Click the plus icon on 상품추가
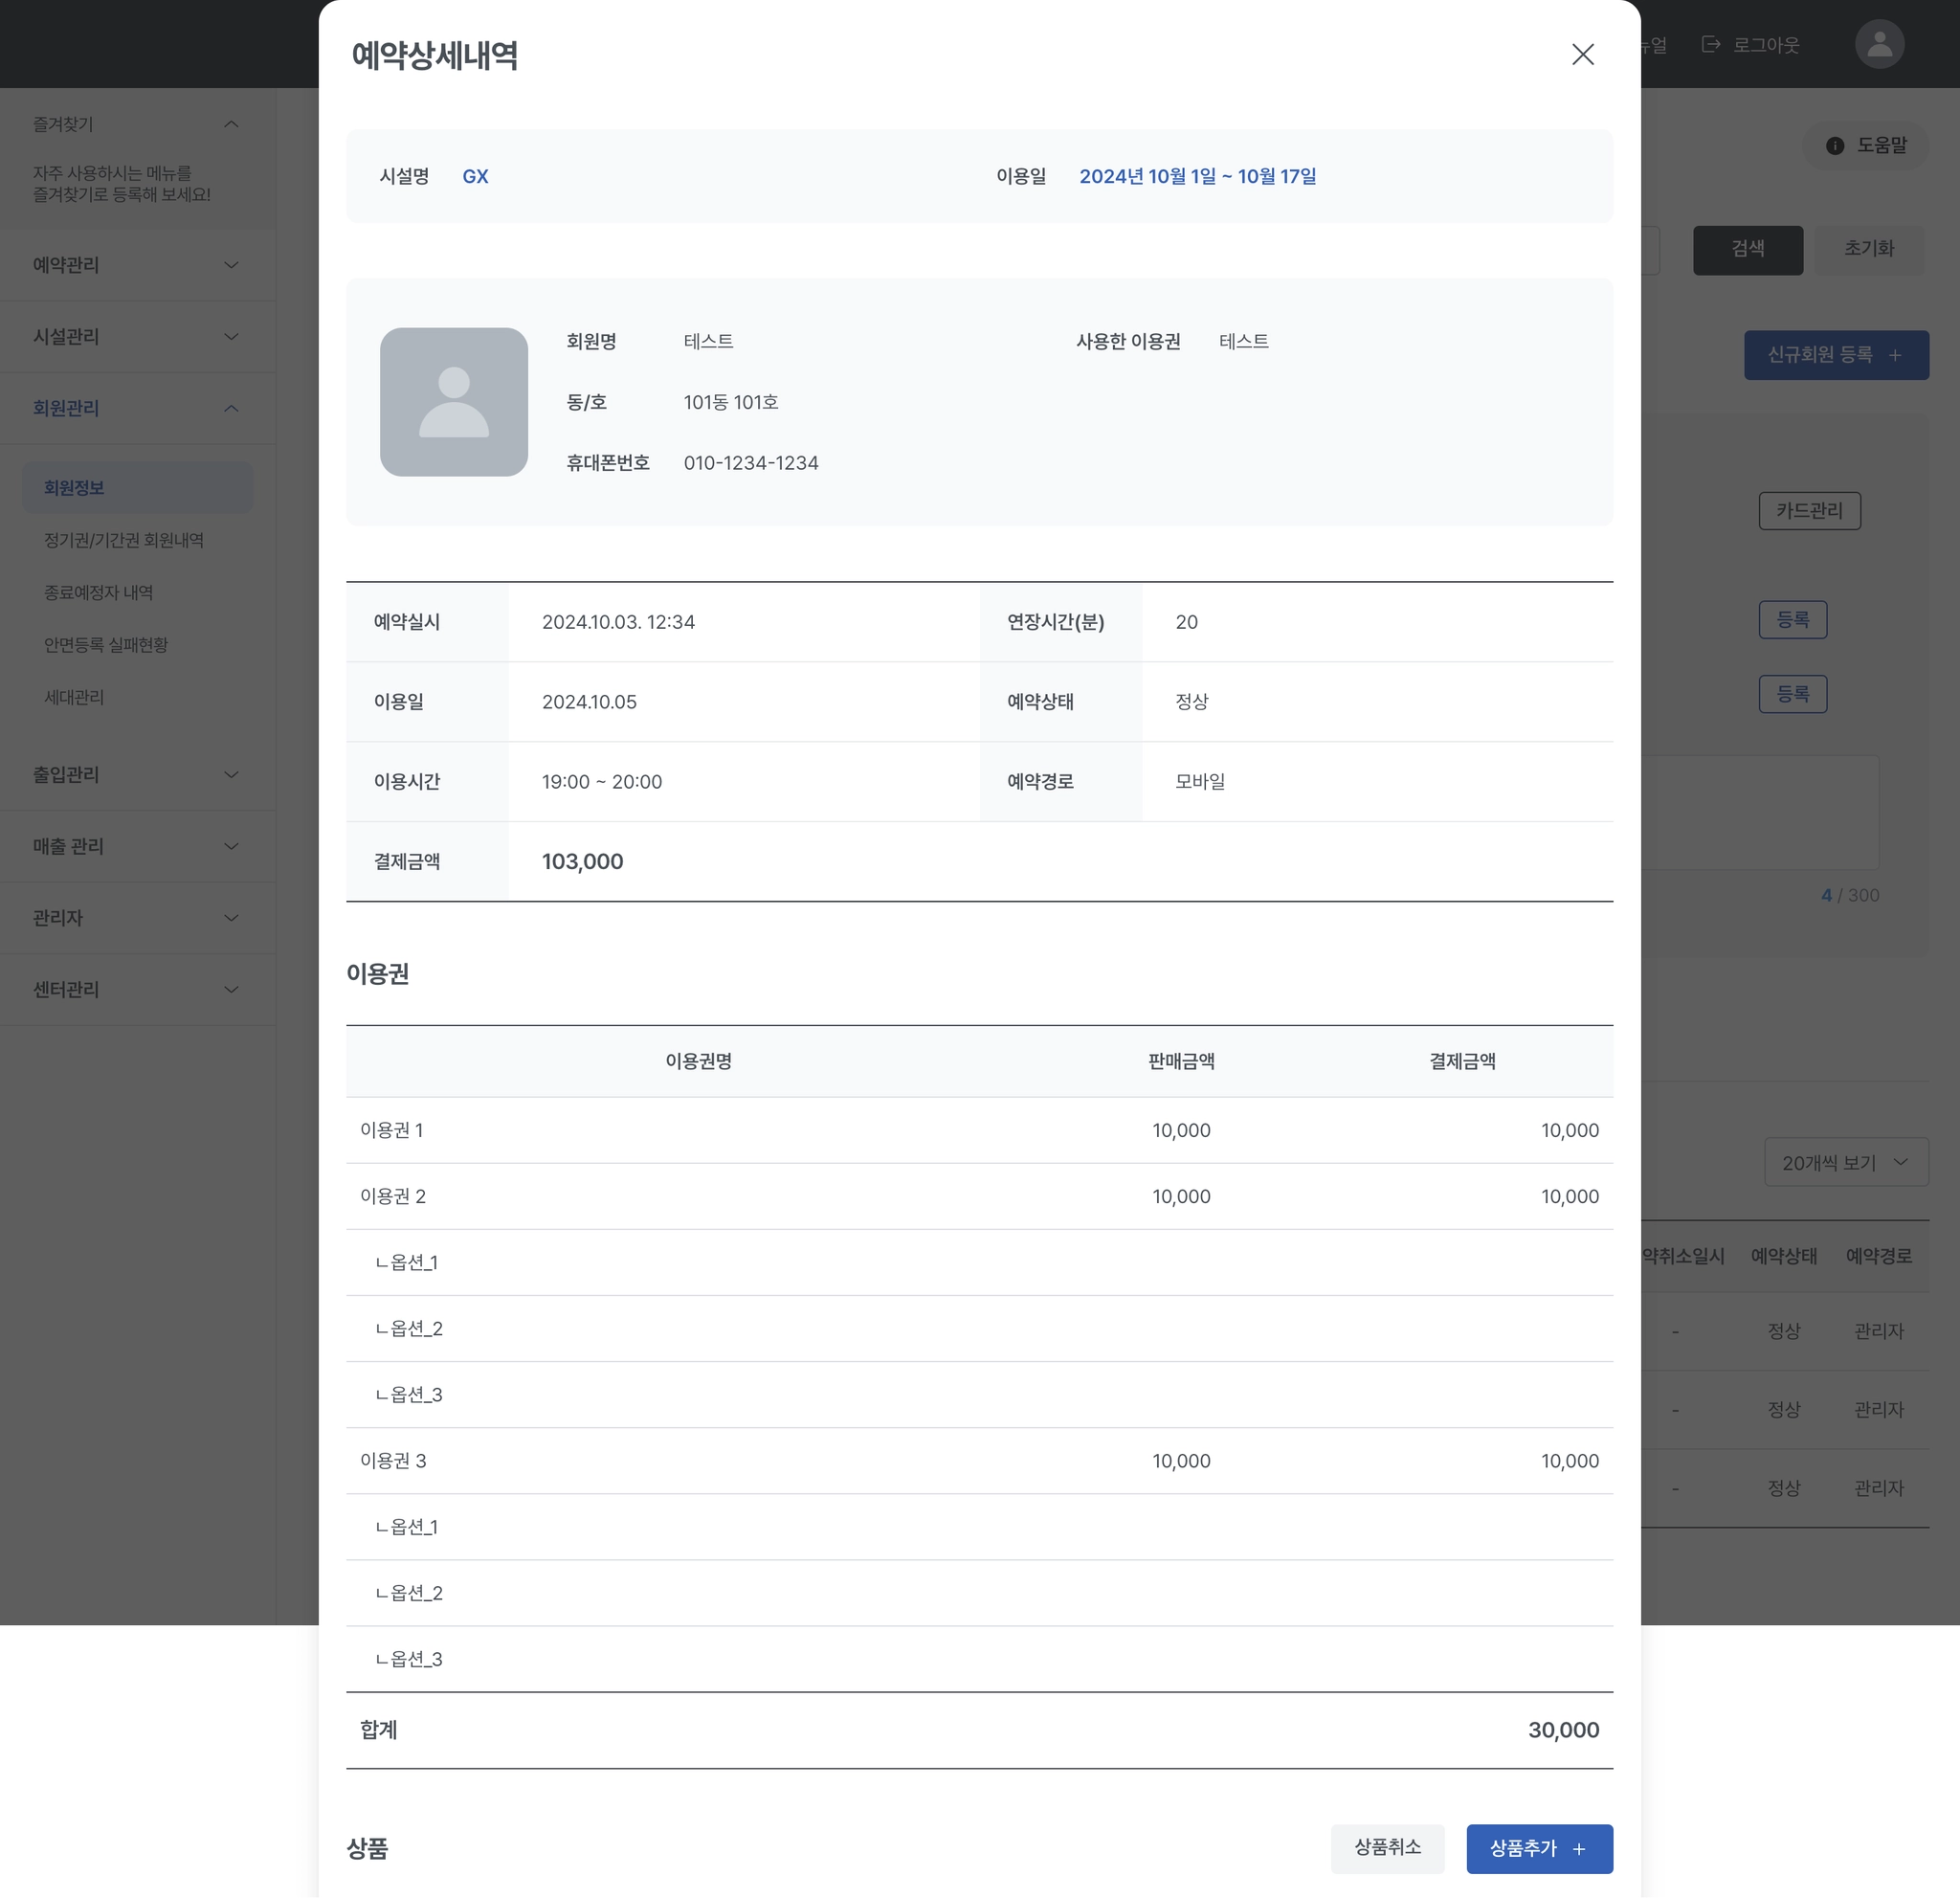 point(1579,1849)
